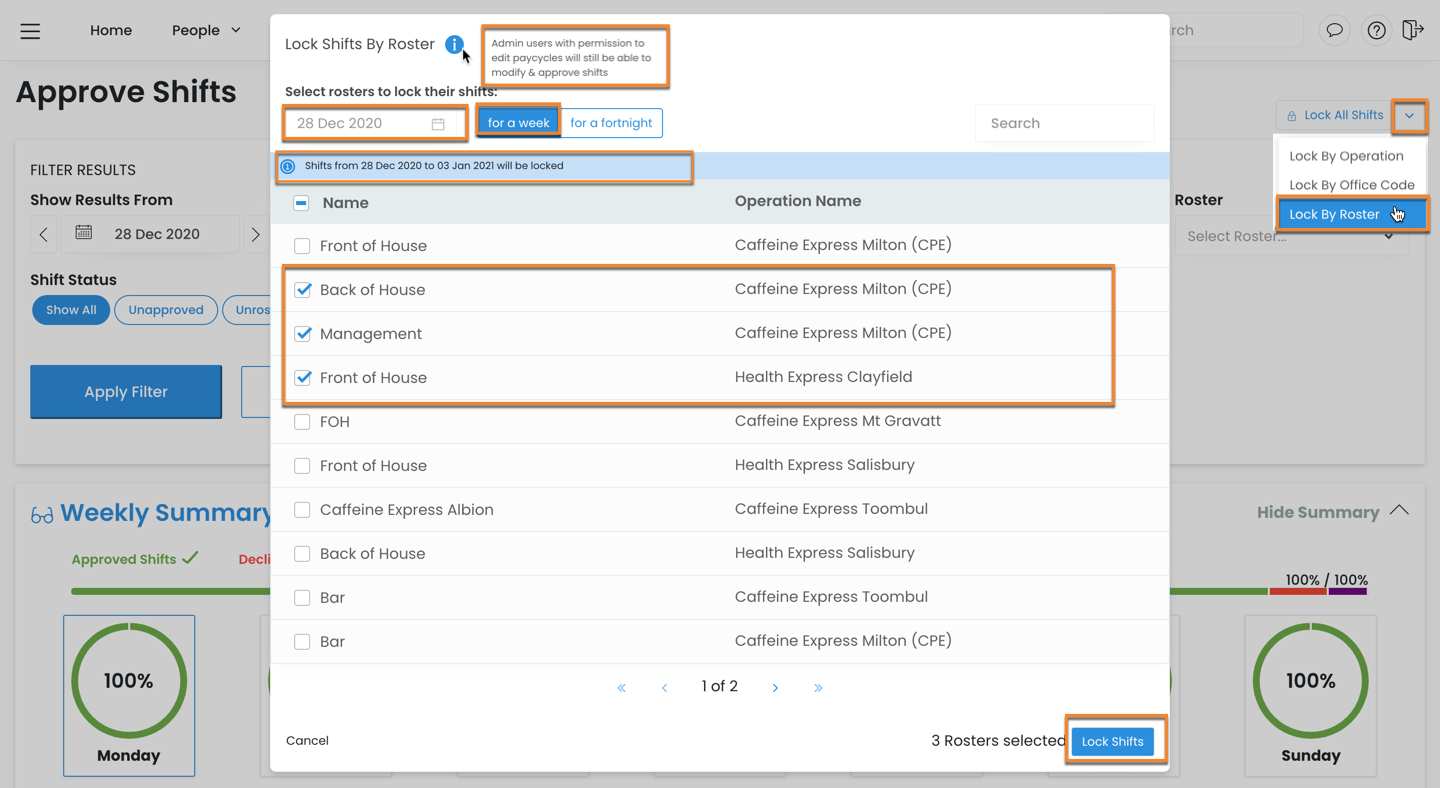Click in the roster Search field

(1064, 123)
